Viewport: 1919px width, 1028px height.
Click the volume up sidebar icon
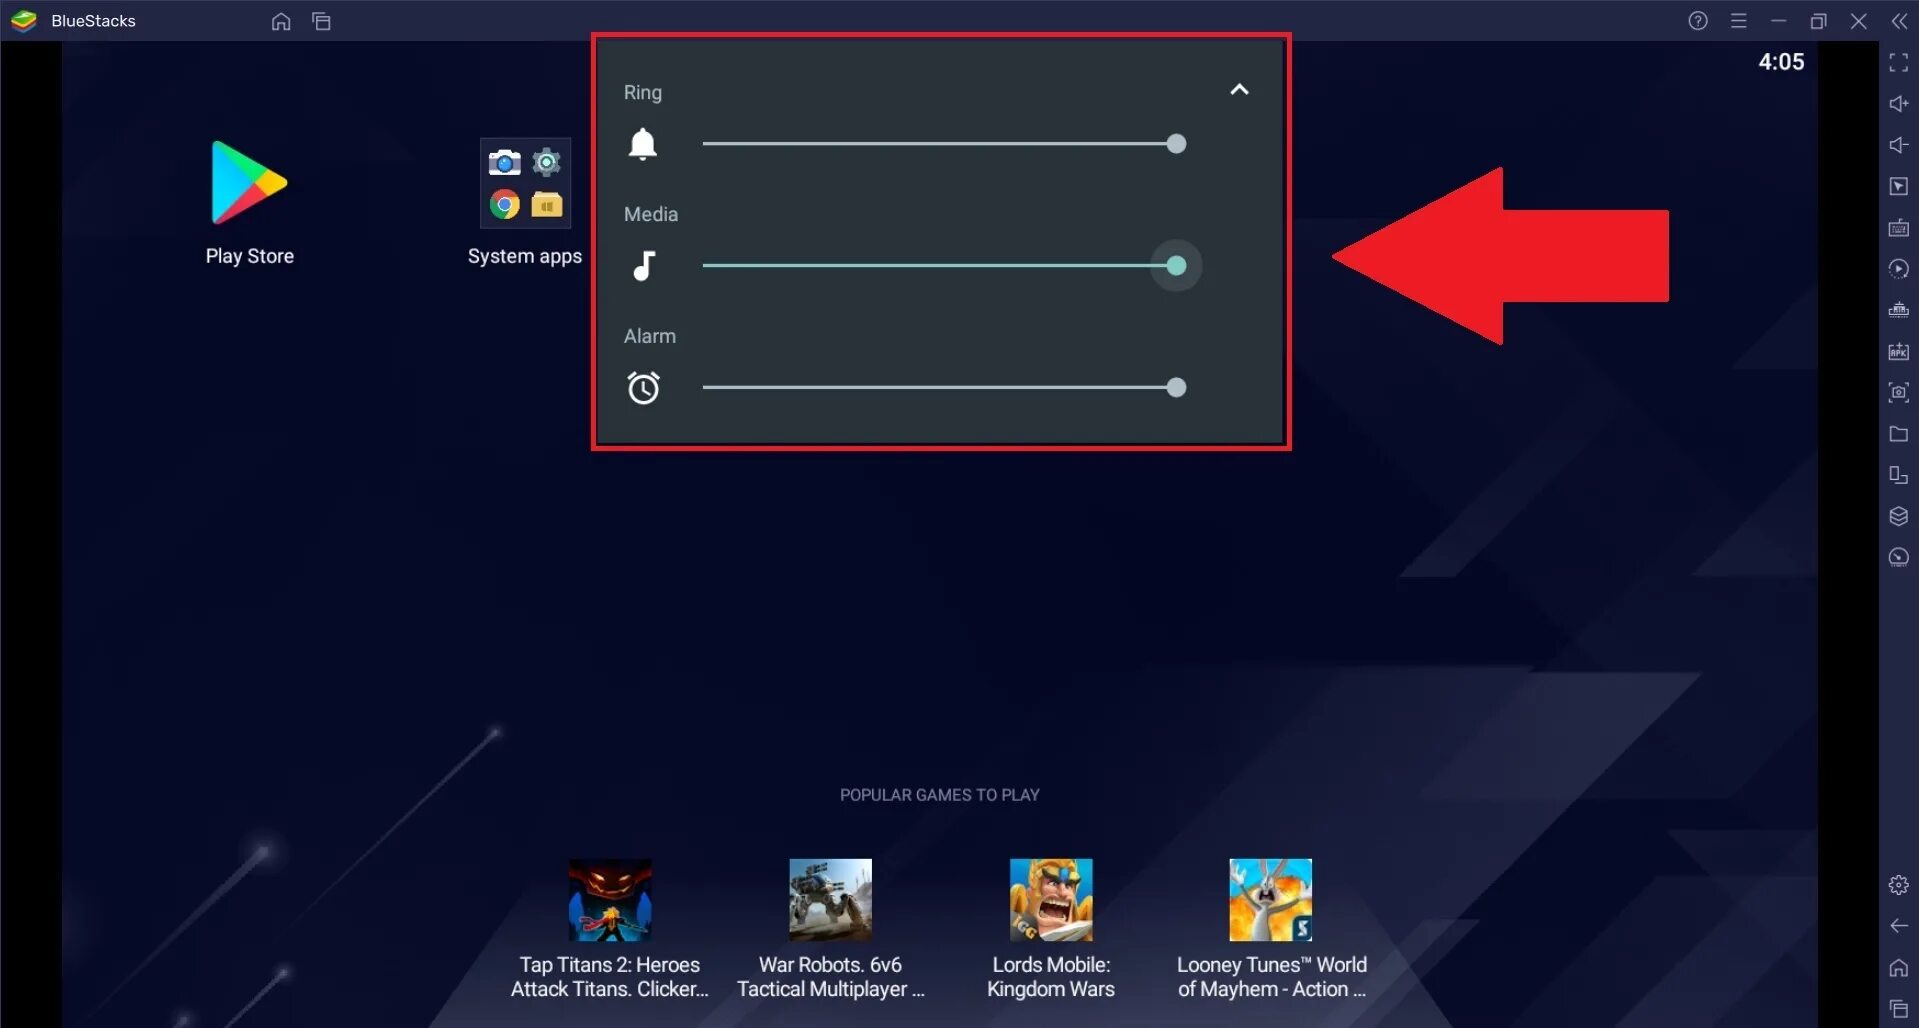click(1899, 104)
